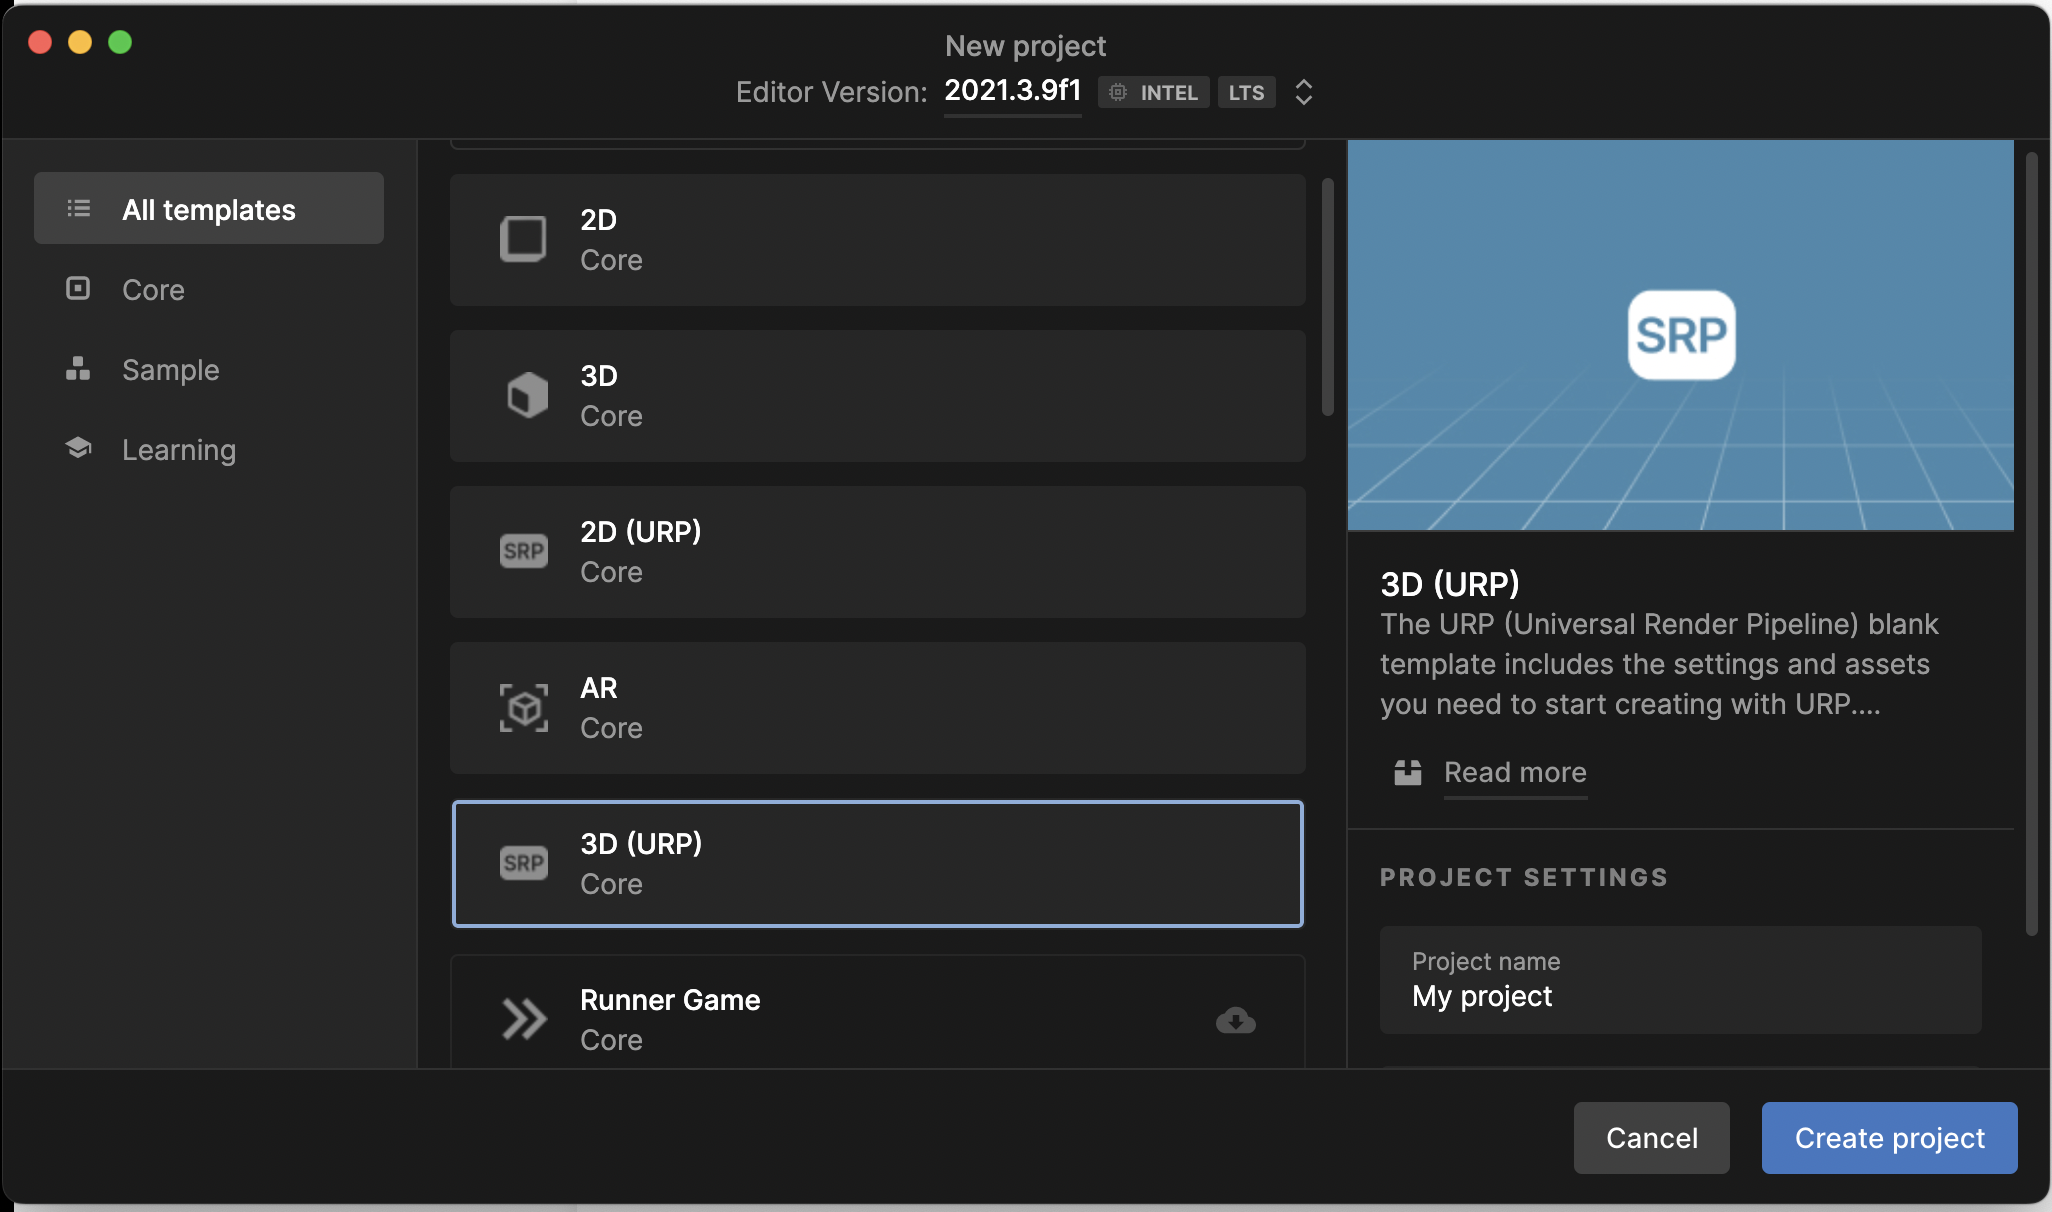This screenshot has width=2052, height=1212.
Task: Click the 3D template cube icon
Action: [526, 396]
